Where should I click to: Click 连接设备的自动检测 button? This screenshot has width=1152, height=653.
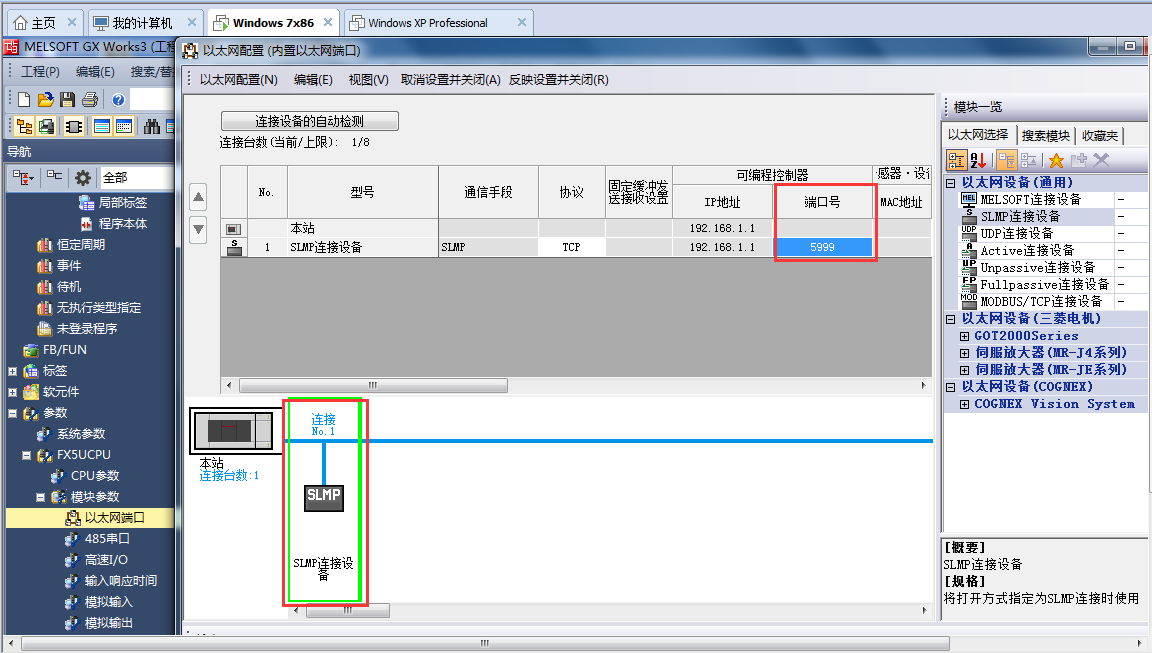(x=310, y=121)
